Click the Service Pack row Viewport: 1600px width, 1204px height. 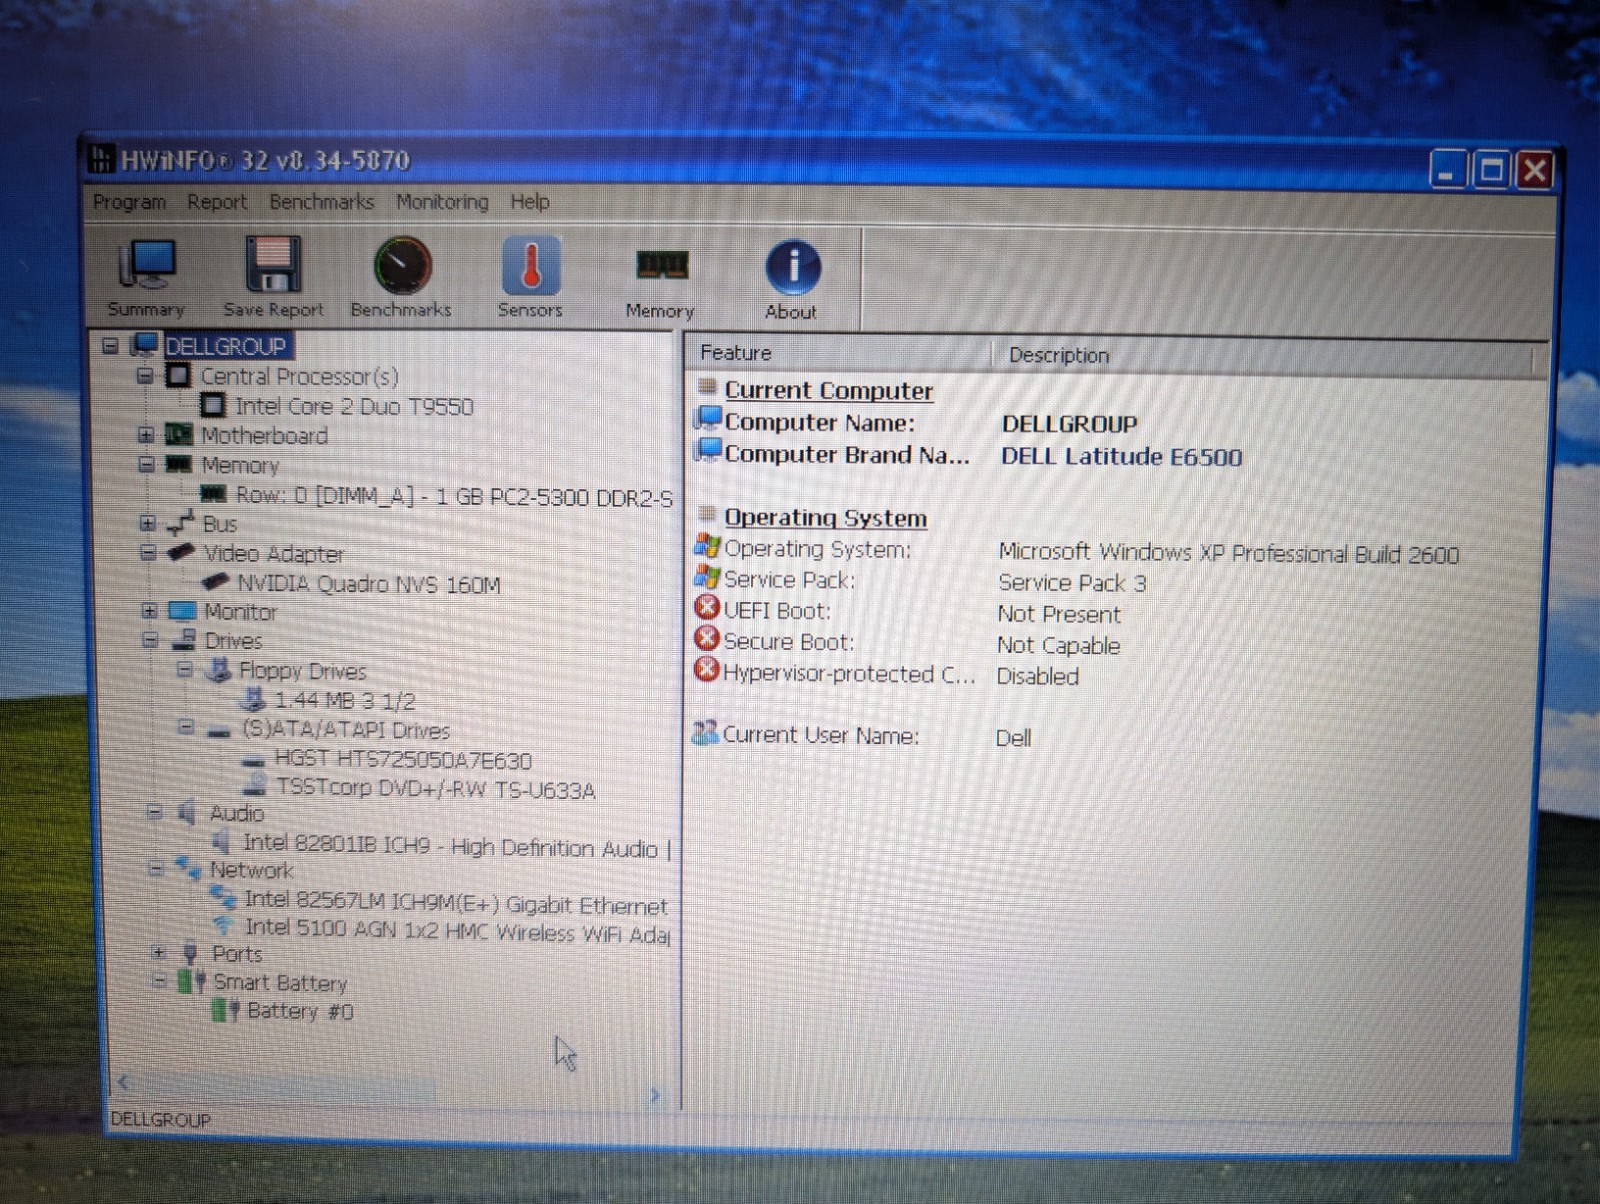point(920,580)
